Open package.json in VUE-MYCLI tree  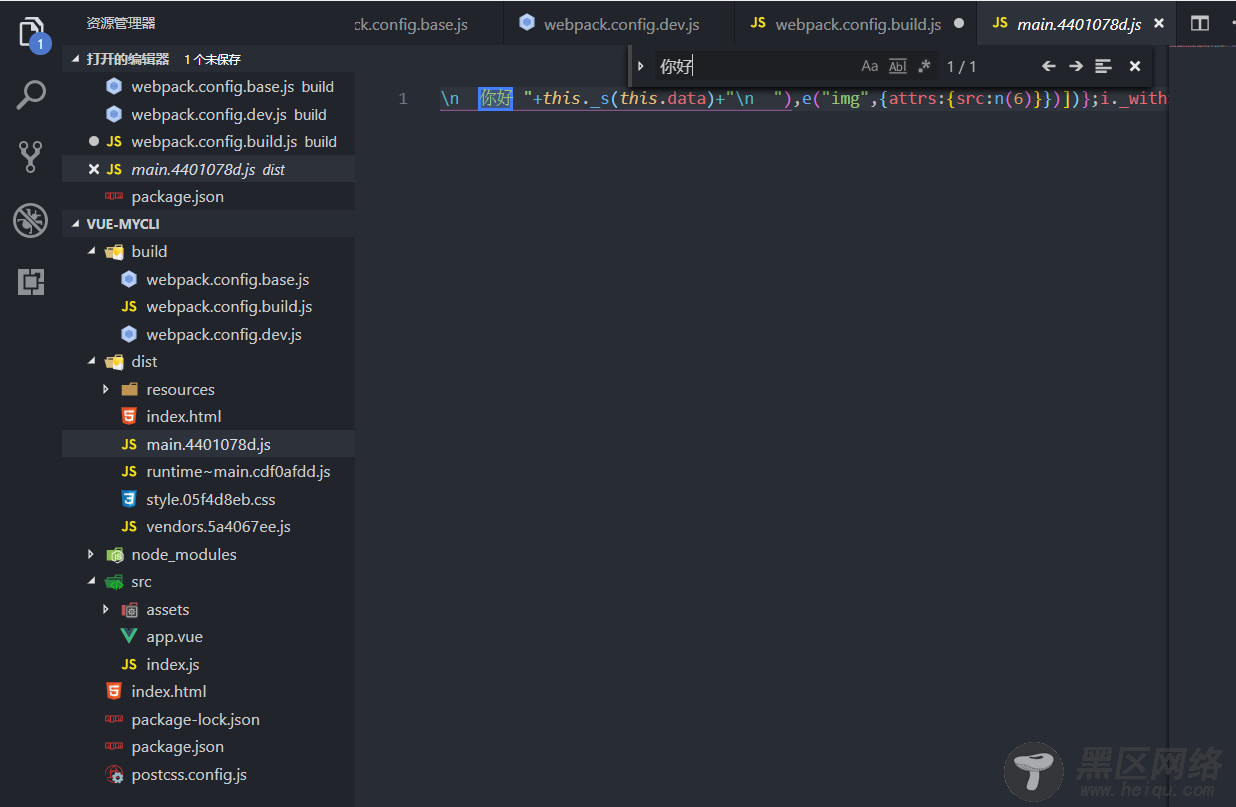coord(208,746)
